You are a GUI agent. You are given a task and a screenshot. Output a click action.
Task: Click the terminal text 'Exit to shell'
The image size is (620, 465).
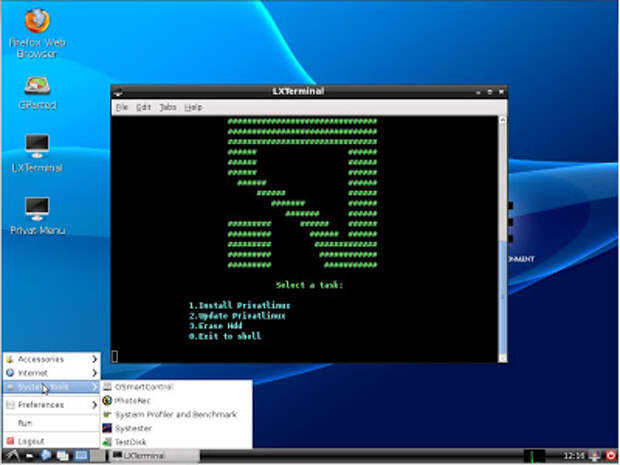[x=229, y=336]
